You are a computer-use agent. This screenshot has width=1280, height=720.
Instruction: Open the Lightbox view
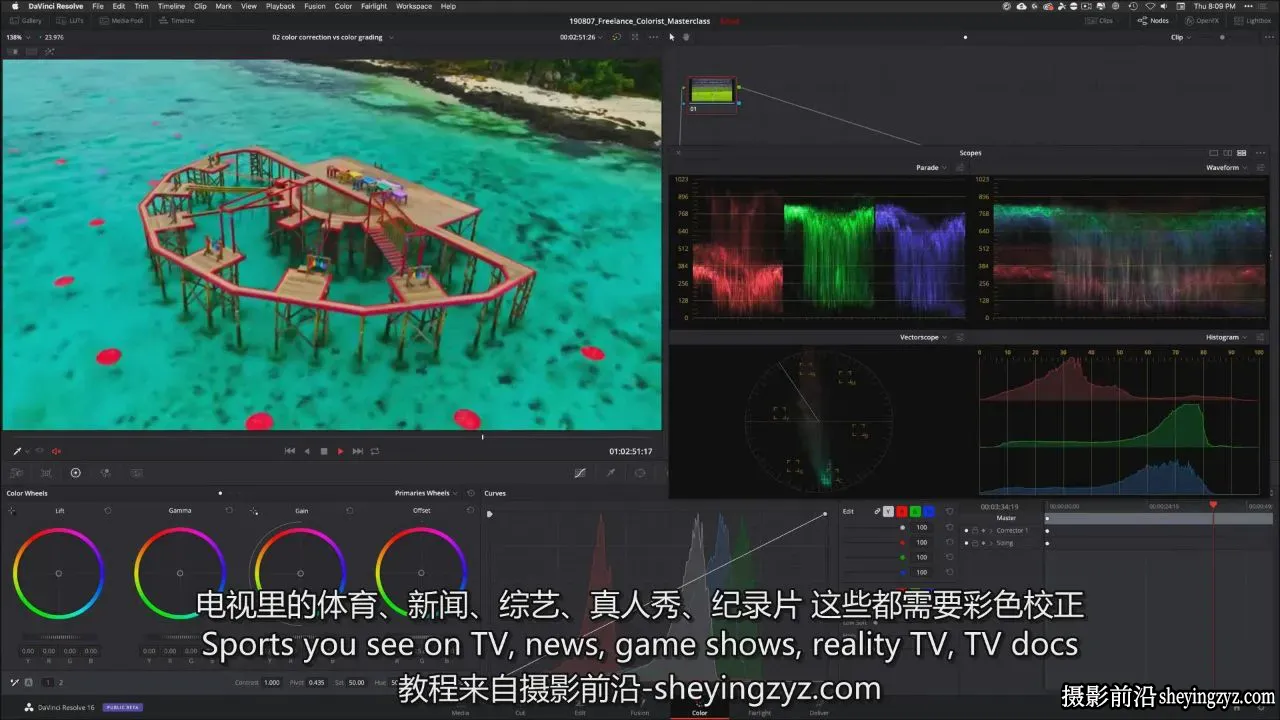[1253, 20]
